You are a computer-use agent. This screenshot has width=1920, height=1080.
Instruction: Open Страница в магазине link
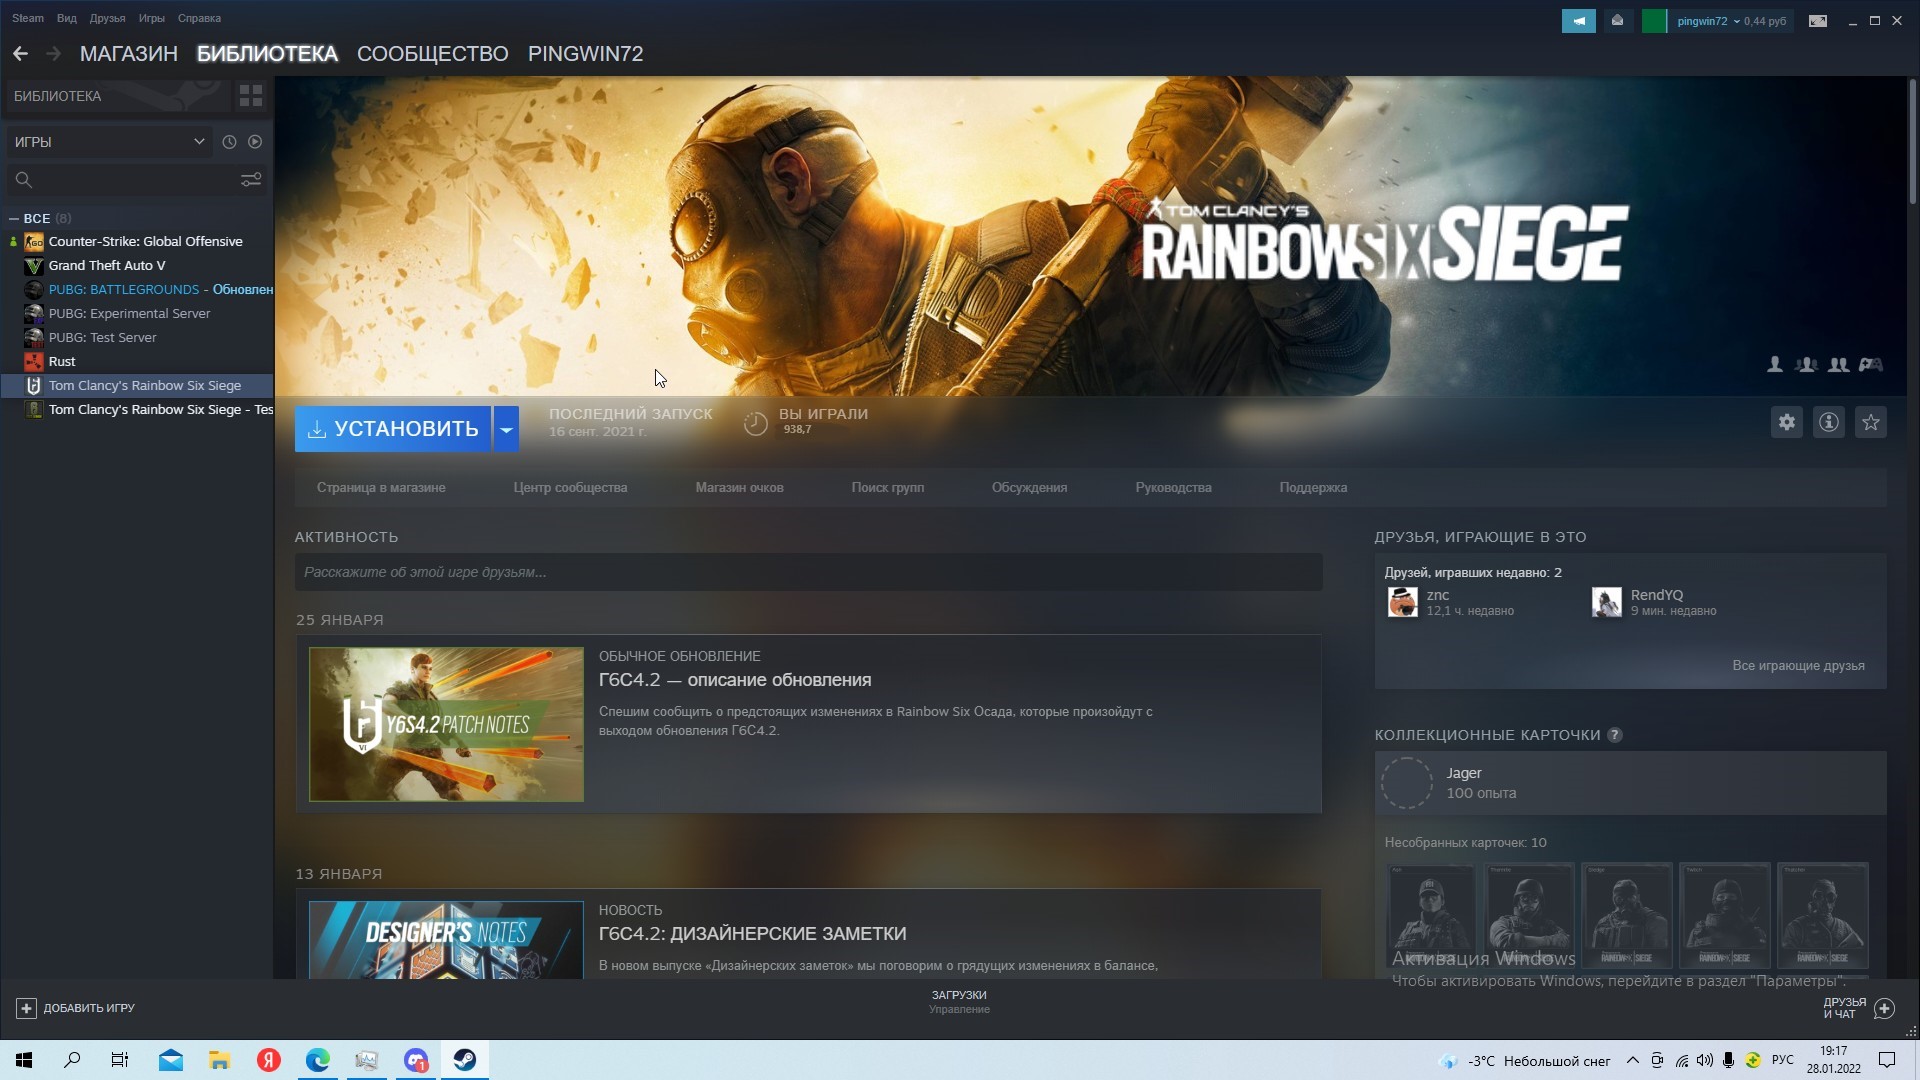pos(381,488)
